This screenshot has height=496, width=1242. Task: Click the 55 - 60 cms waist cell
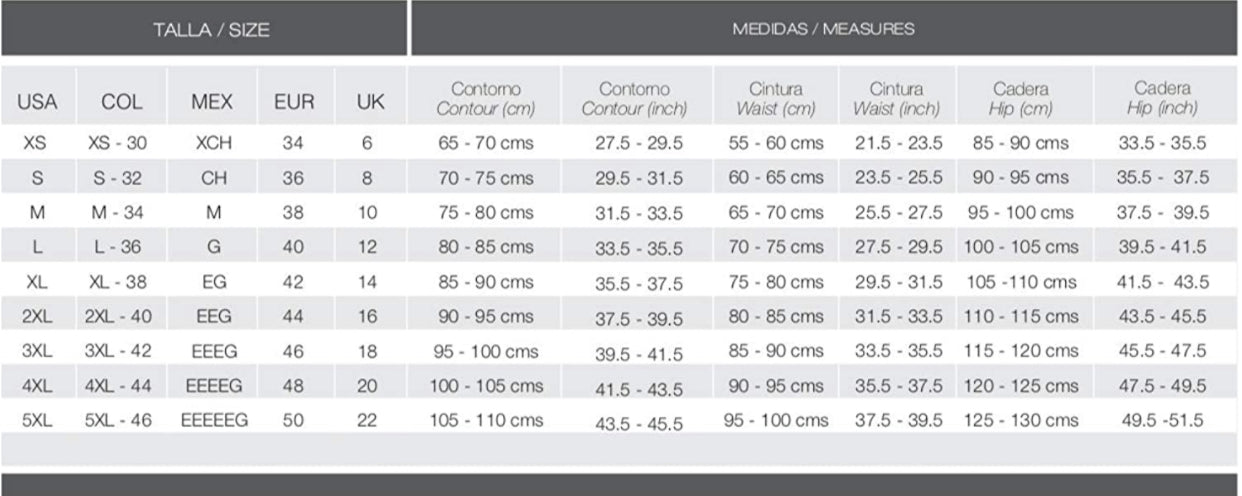[x=776, y=144]
